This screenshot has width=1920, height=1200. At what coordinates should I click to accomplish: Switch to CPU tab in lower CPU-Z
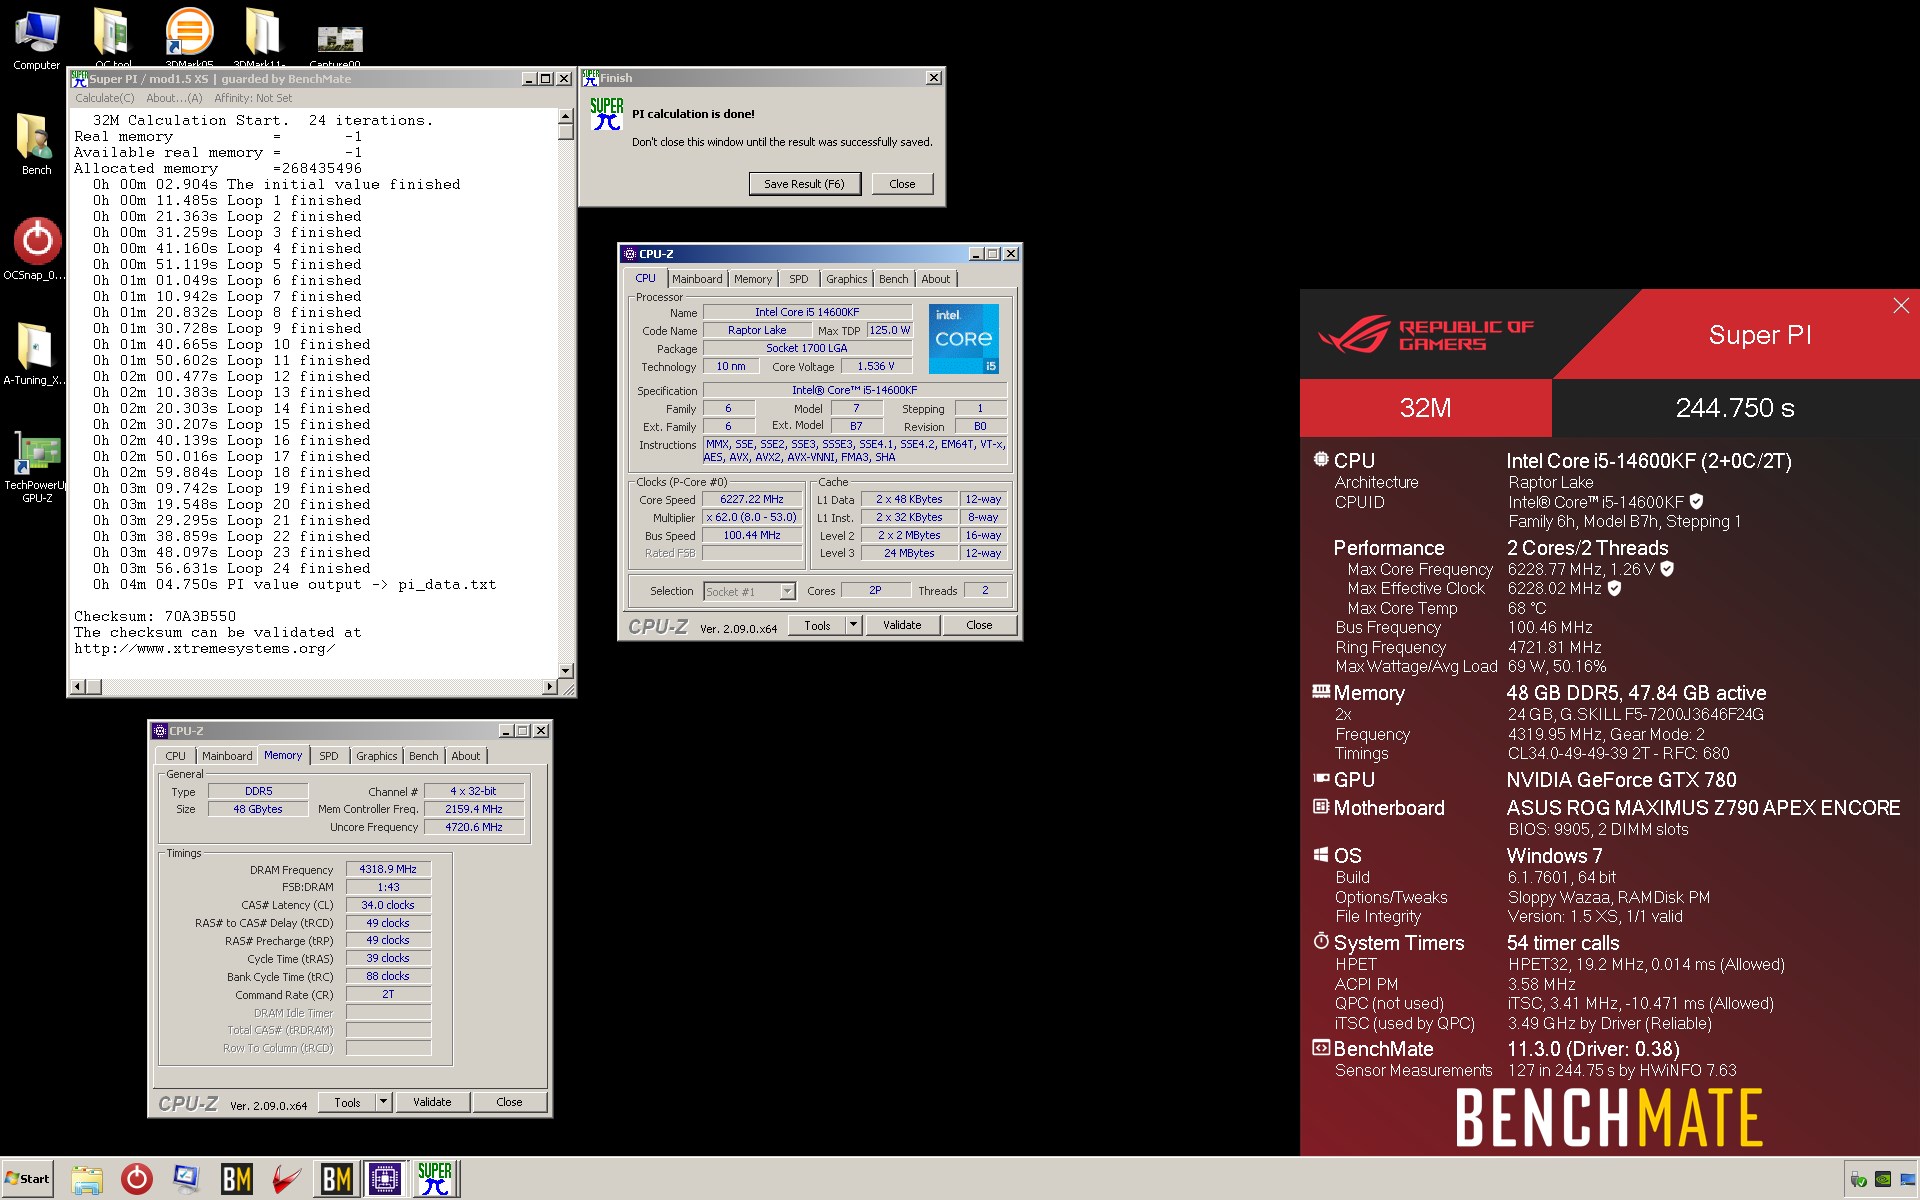click(175, 756)
